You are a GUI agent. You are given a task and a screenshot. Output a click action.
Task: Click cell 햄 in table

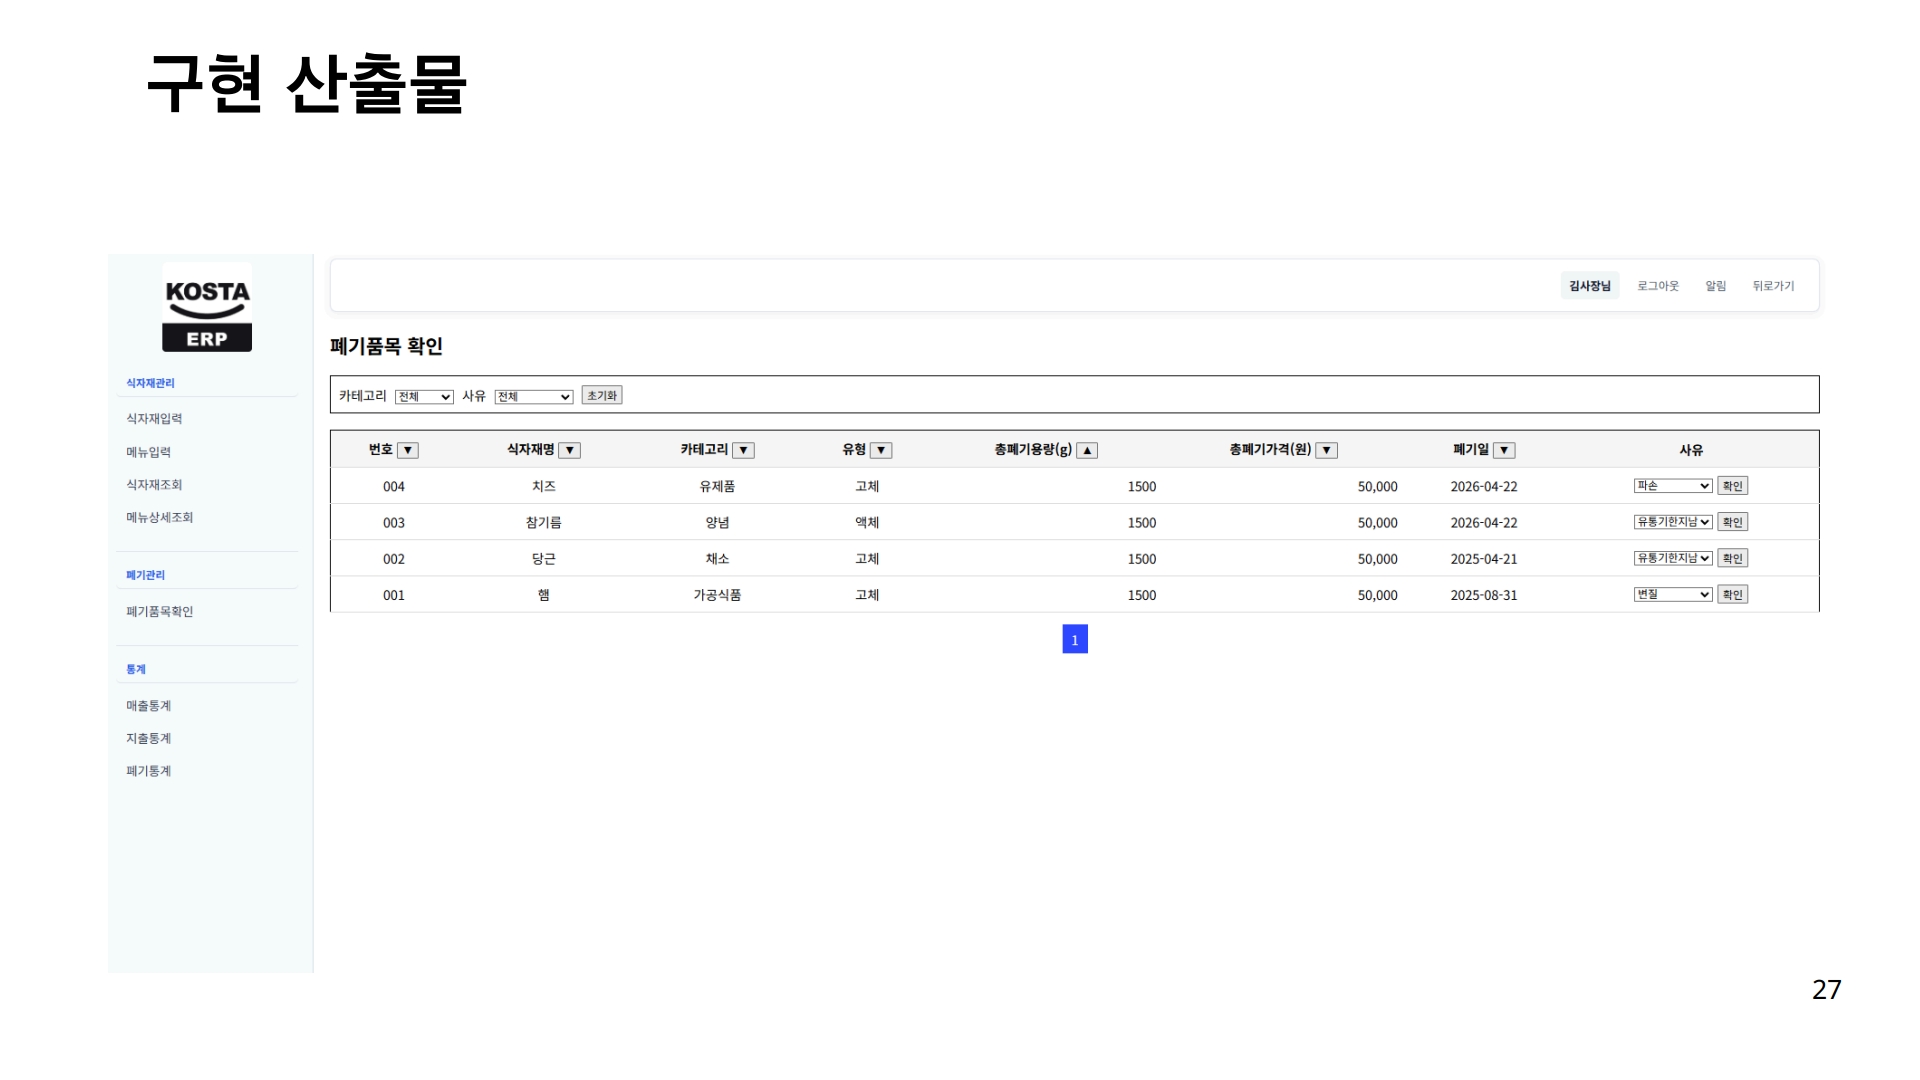point(543,595)
